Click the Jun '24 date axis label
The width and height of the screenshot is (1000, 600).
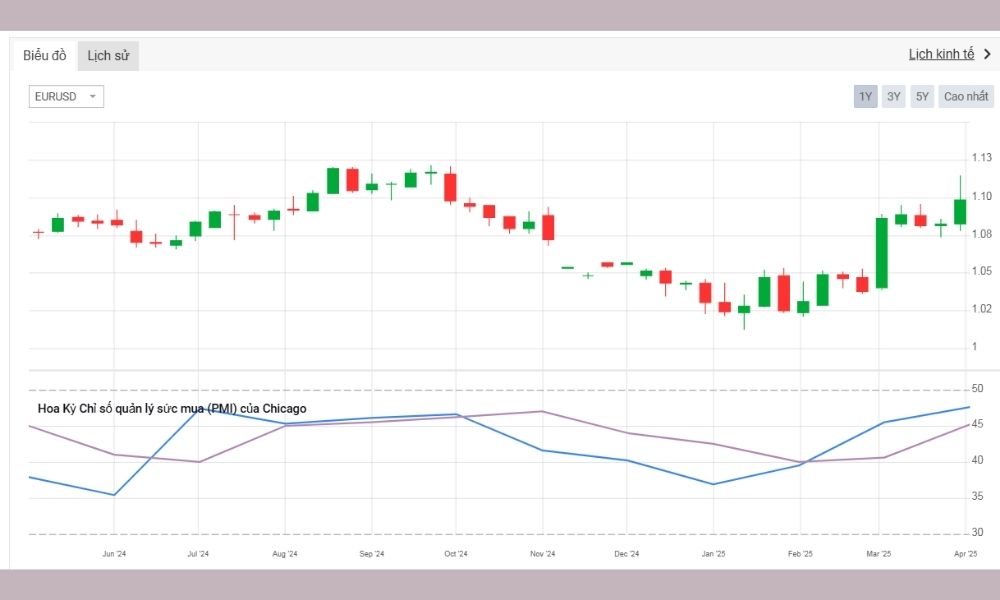pyautogui.click(x=114, y=552)
